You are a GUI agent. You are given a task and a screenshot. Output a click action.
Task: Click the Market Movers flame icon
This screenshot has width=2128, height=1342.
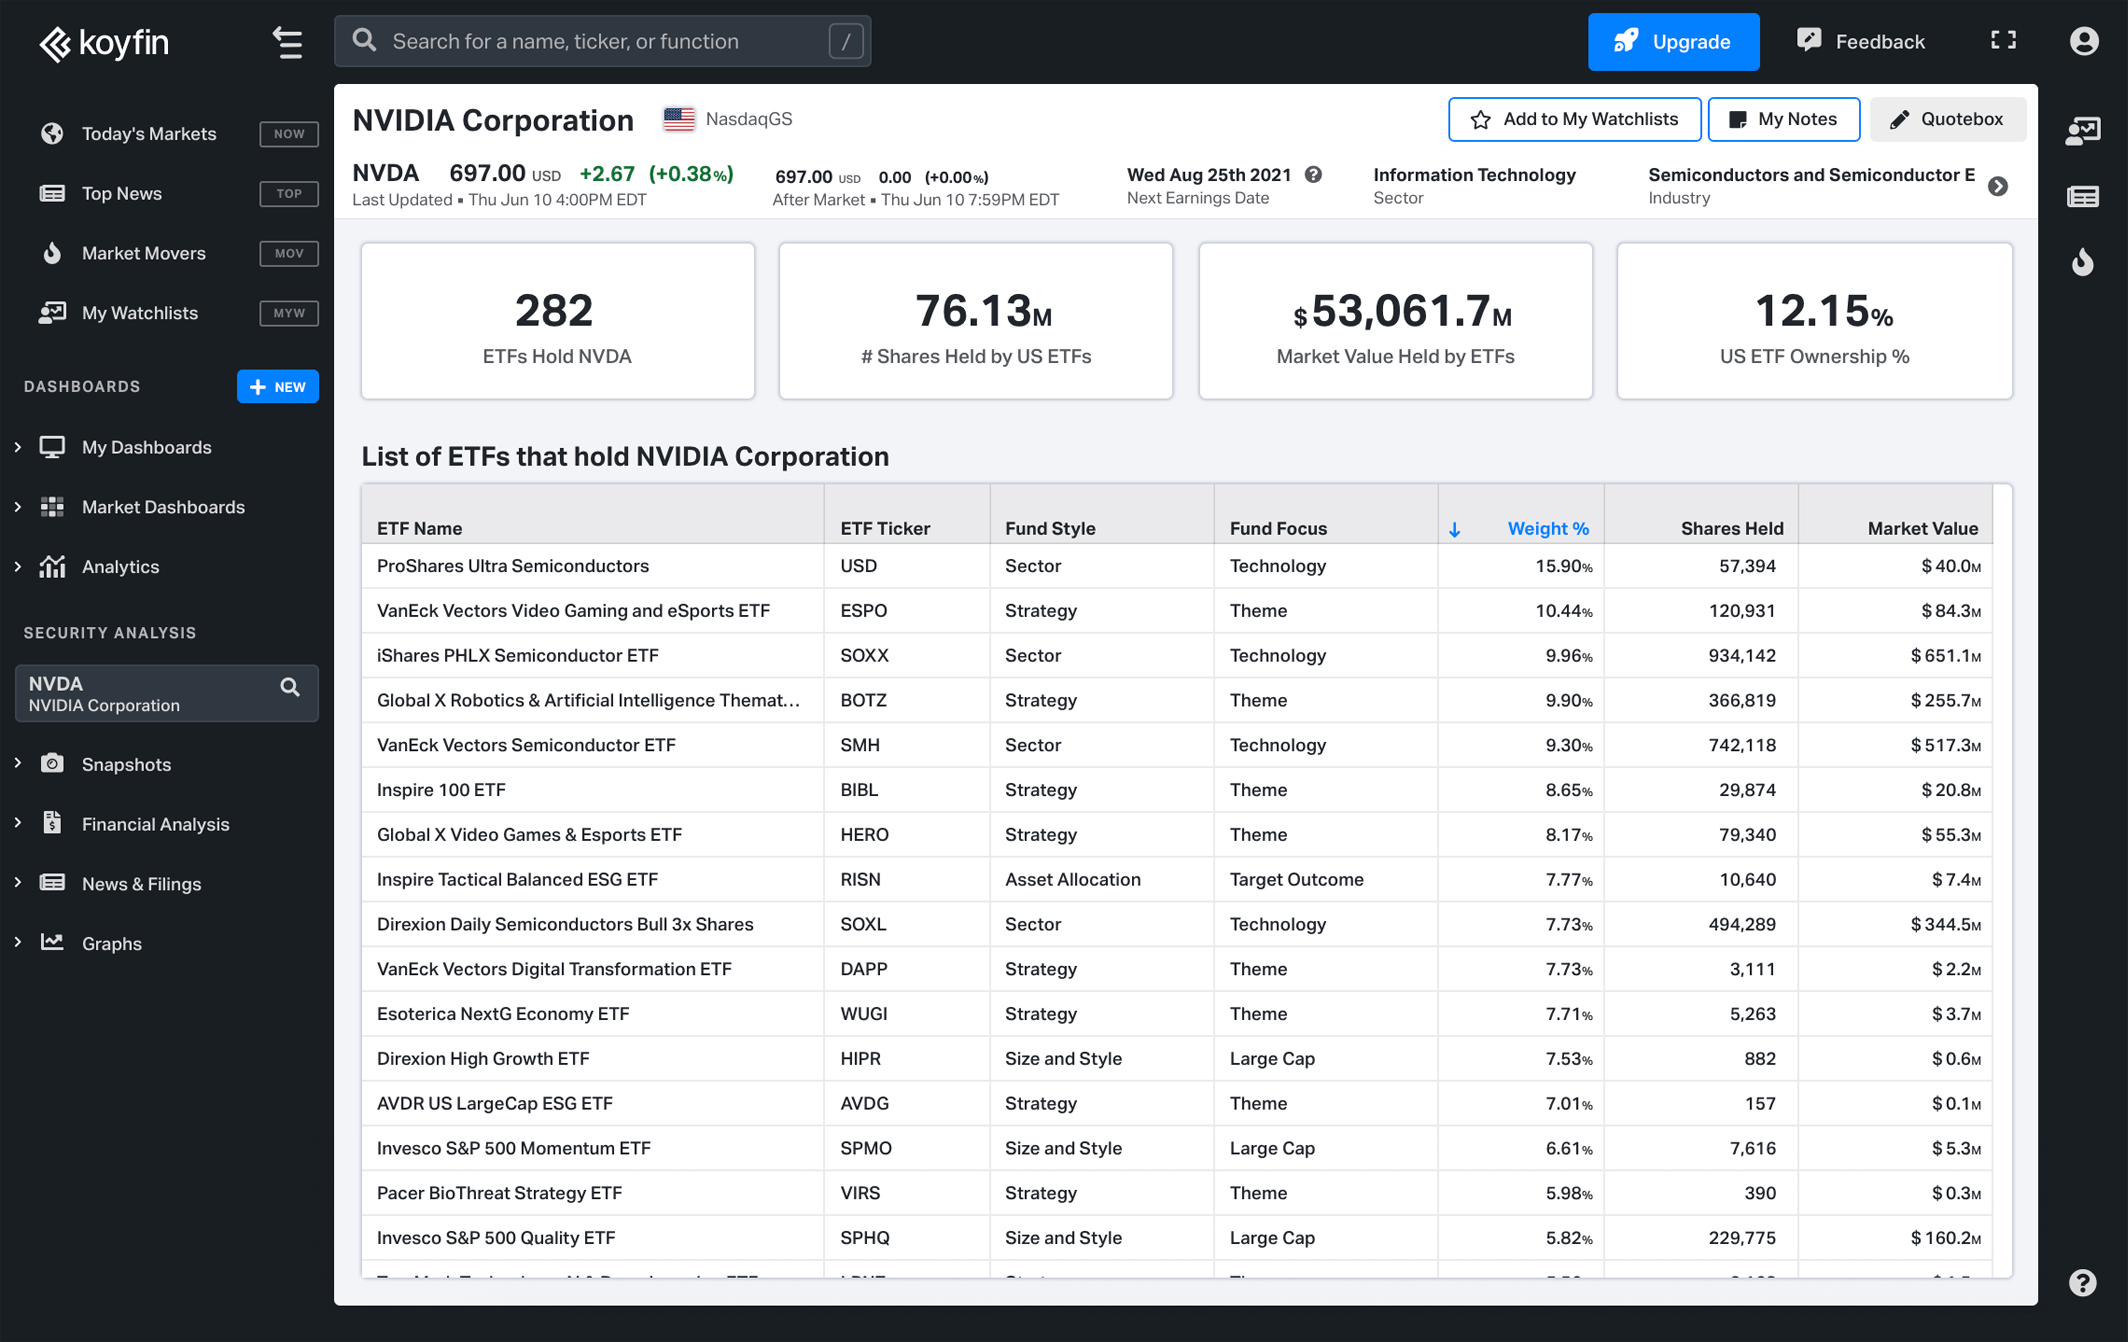coord(52,253)
